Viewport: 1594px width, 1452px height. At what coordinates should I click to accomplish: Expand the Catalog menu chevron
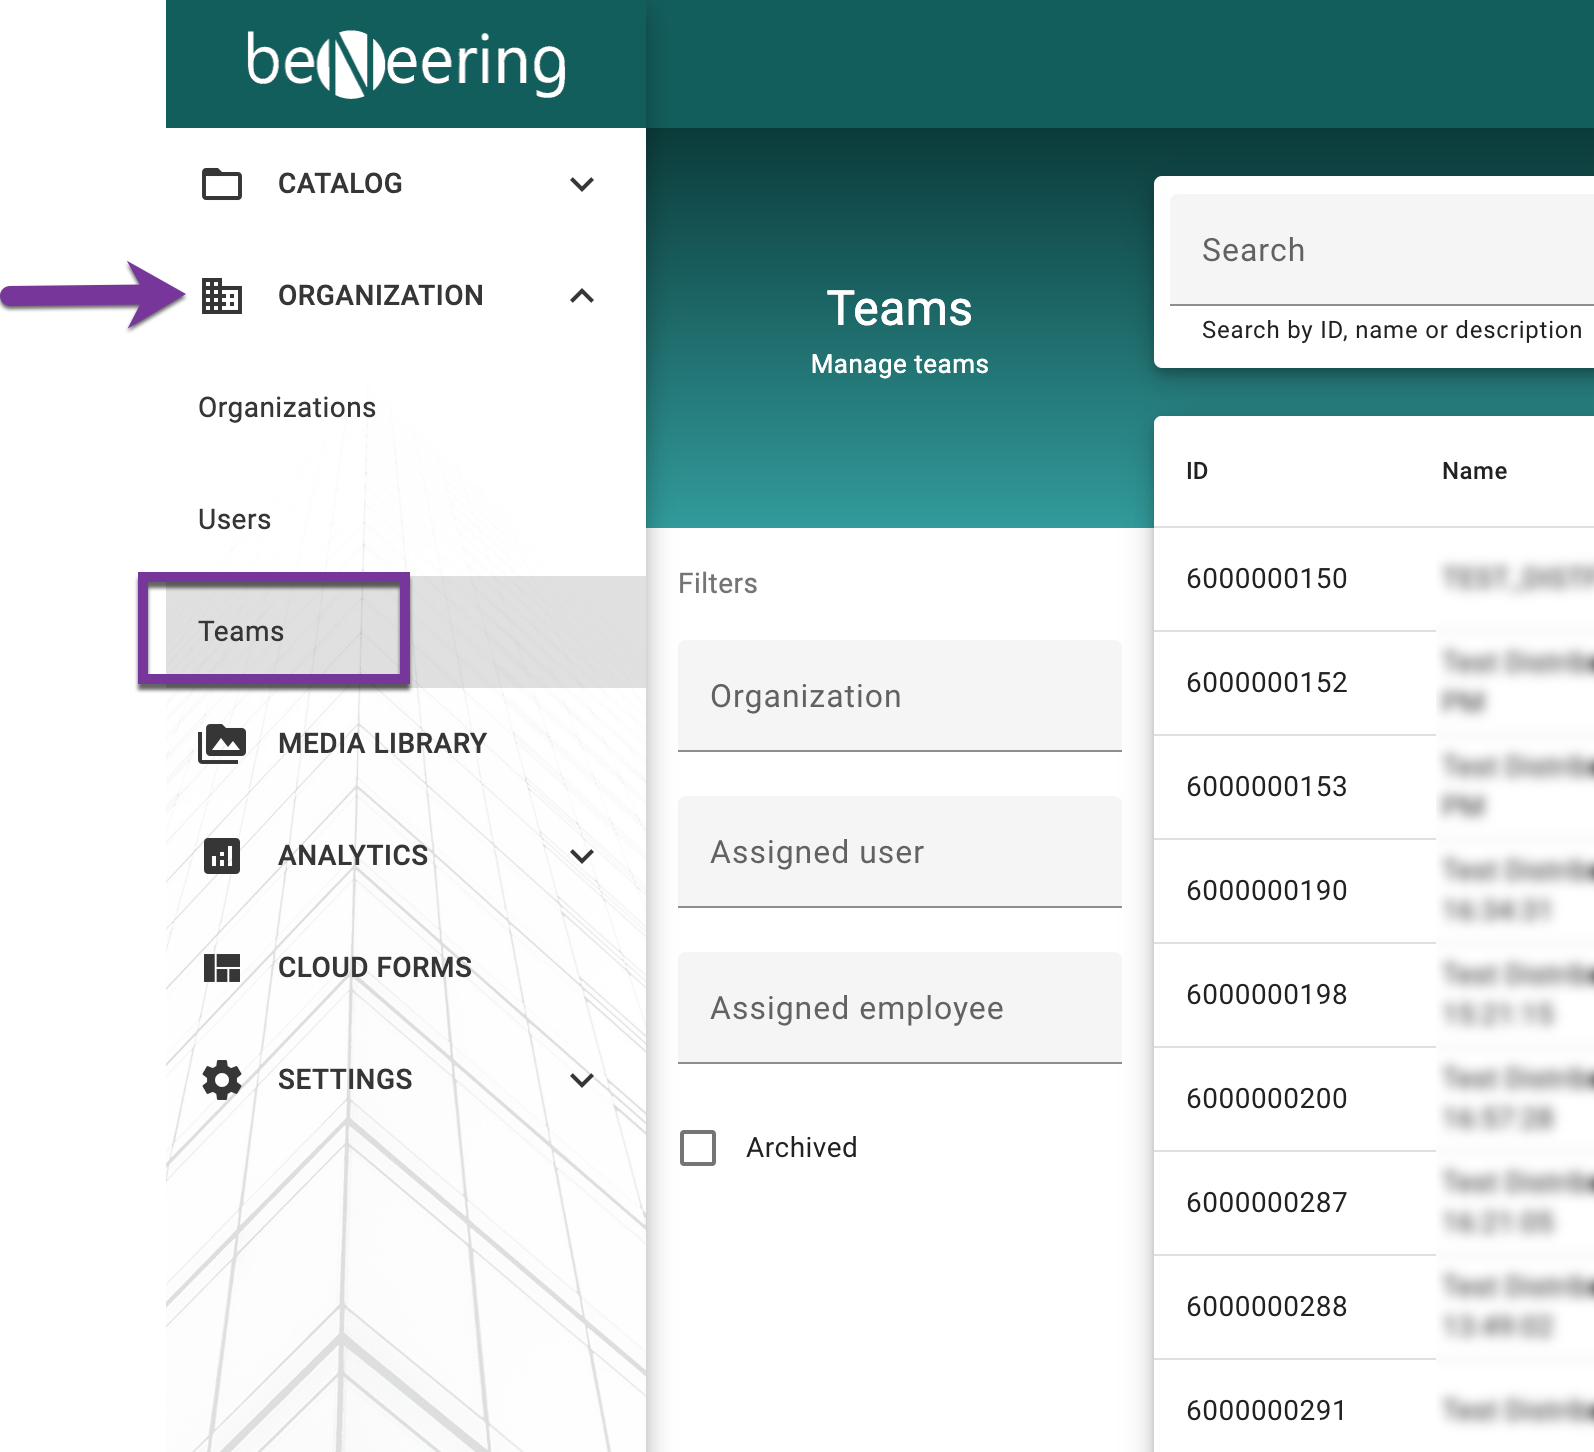[x=582, y=184]
